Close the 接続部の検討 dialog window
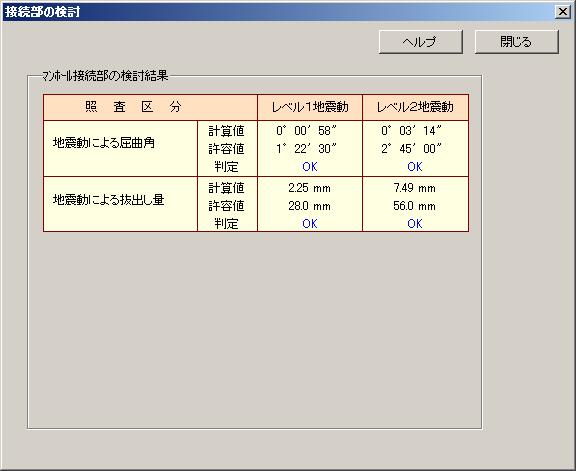Image resolution: width=576 pixels, height=471 pixels. coord(562,12)
